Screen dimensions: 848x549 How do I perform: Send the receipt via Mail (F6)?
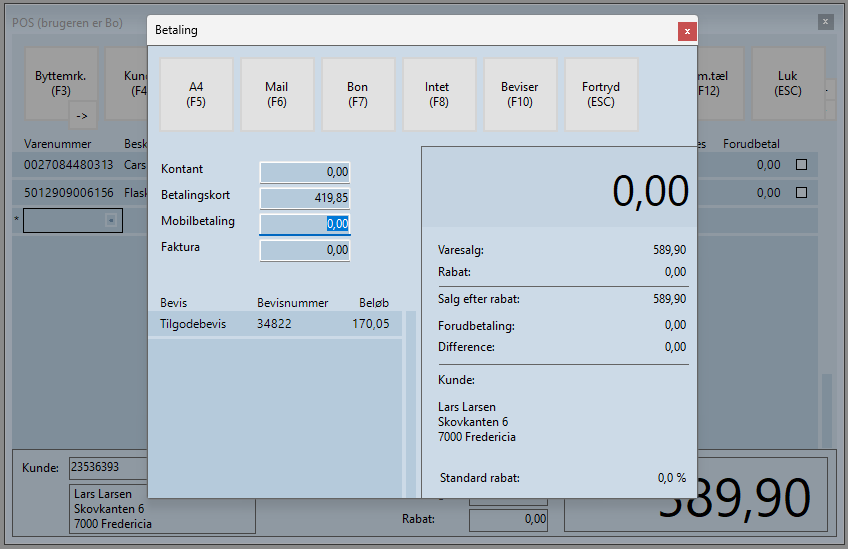pos(277,94)
